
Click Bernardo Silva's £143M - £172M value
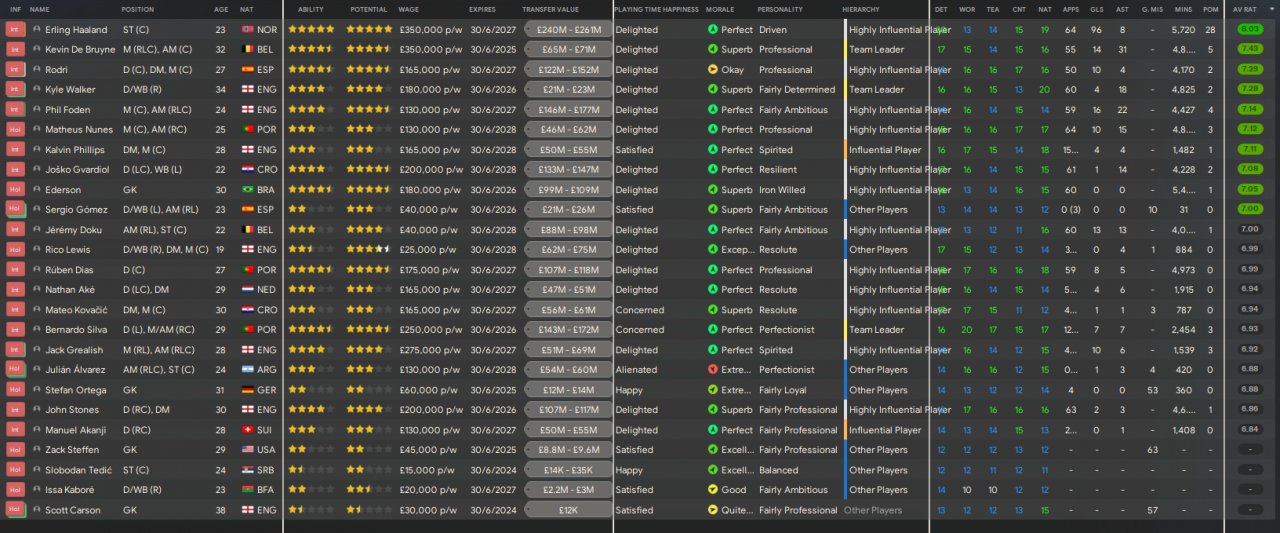pyautogui.click(x=569, y=330)
